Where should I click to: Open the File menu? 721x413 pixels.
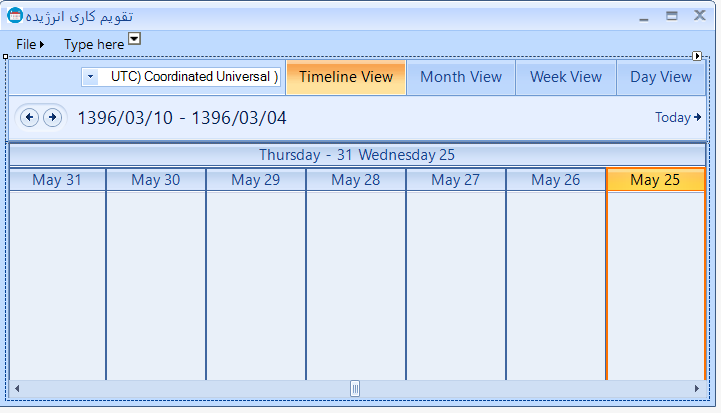pos(29,44)
